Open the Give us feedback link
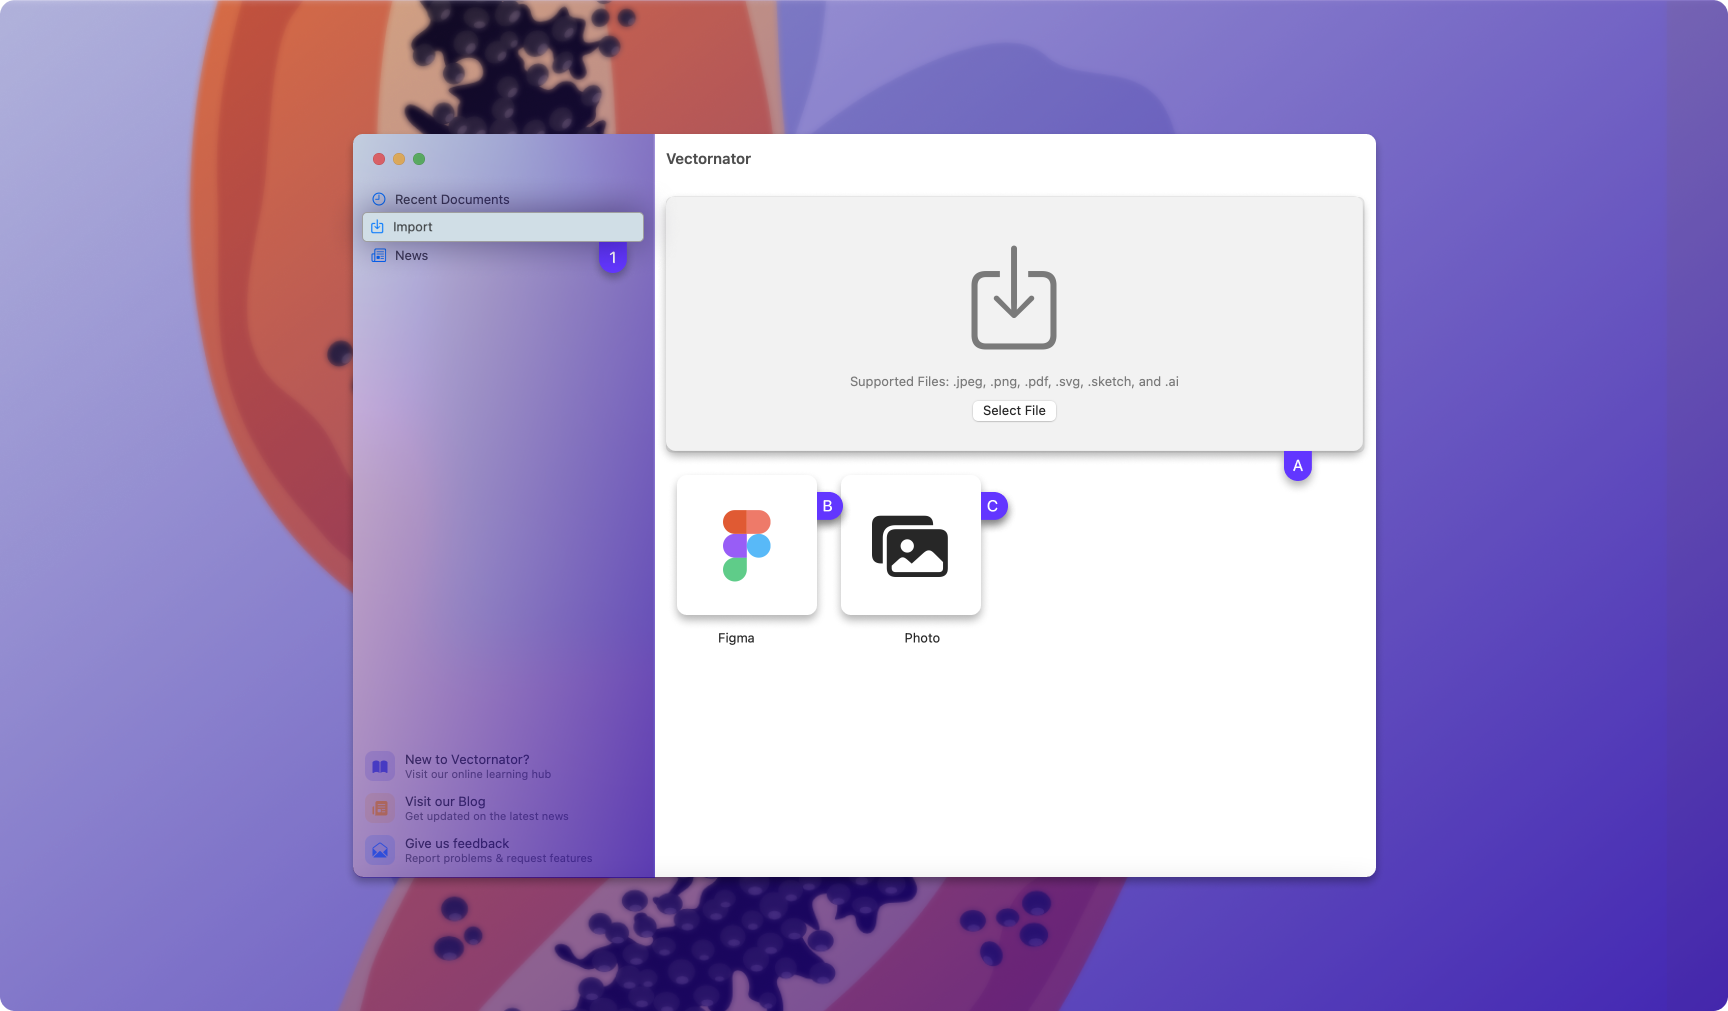1728x1011 pixels. click(x=480, y=850)
